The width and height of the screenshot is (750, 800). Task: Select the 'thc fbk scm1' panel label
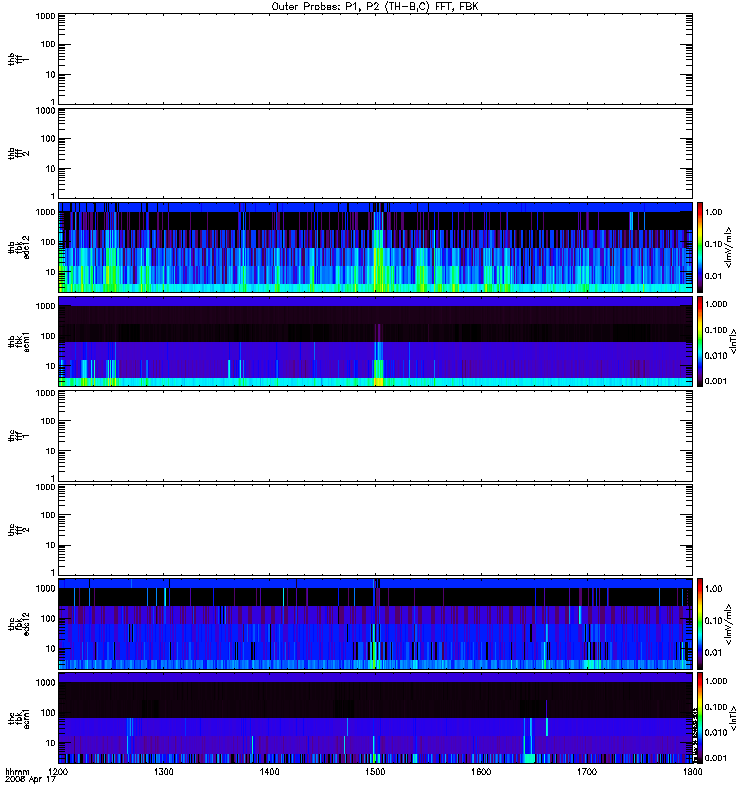(18, 718)
